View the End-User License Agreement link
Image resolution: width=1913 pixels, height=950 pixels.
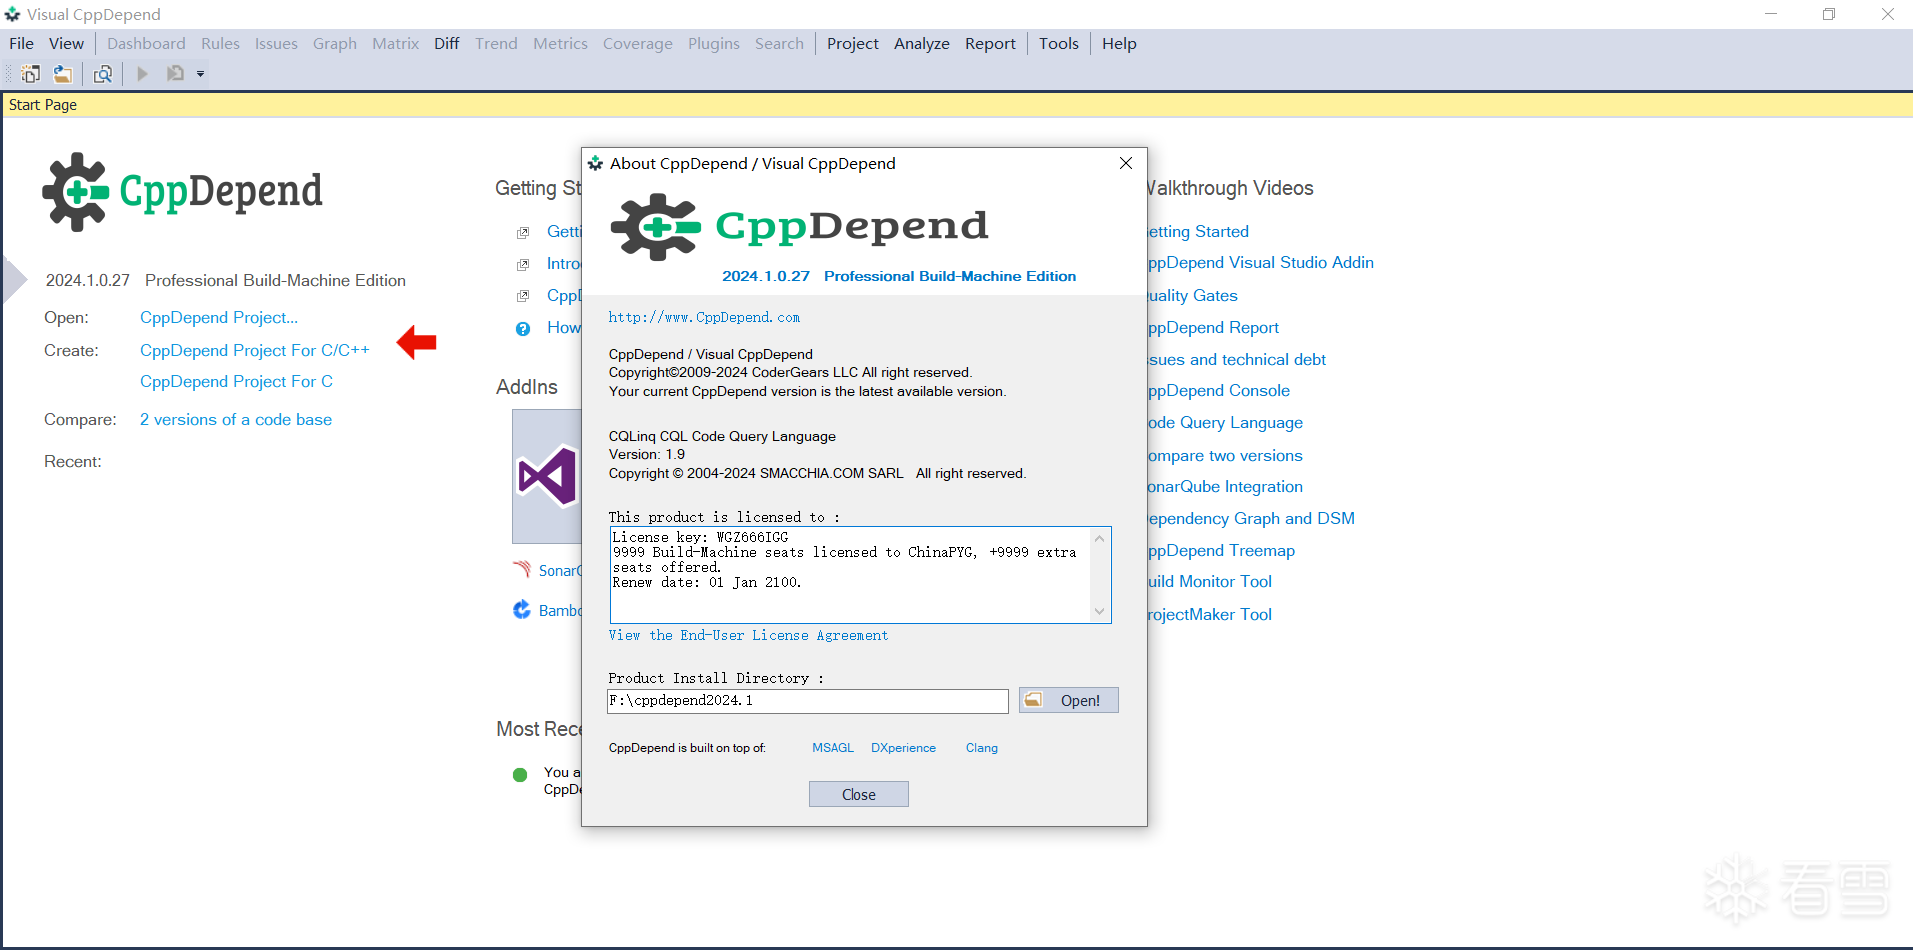[748, 636]
